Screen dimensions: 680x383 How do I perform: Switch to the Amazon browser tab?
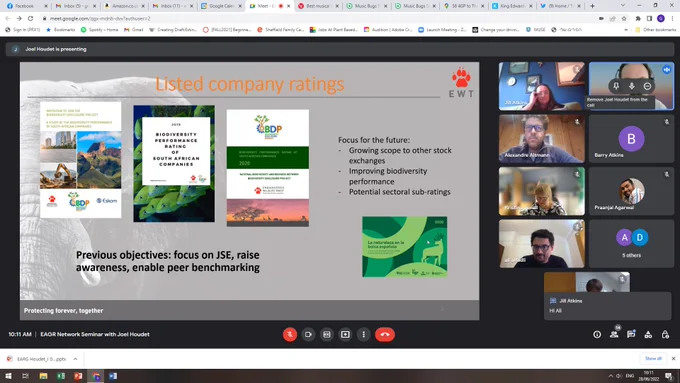[x=123, y=6]
